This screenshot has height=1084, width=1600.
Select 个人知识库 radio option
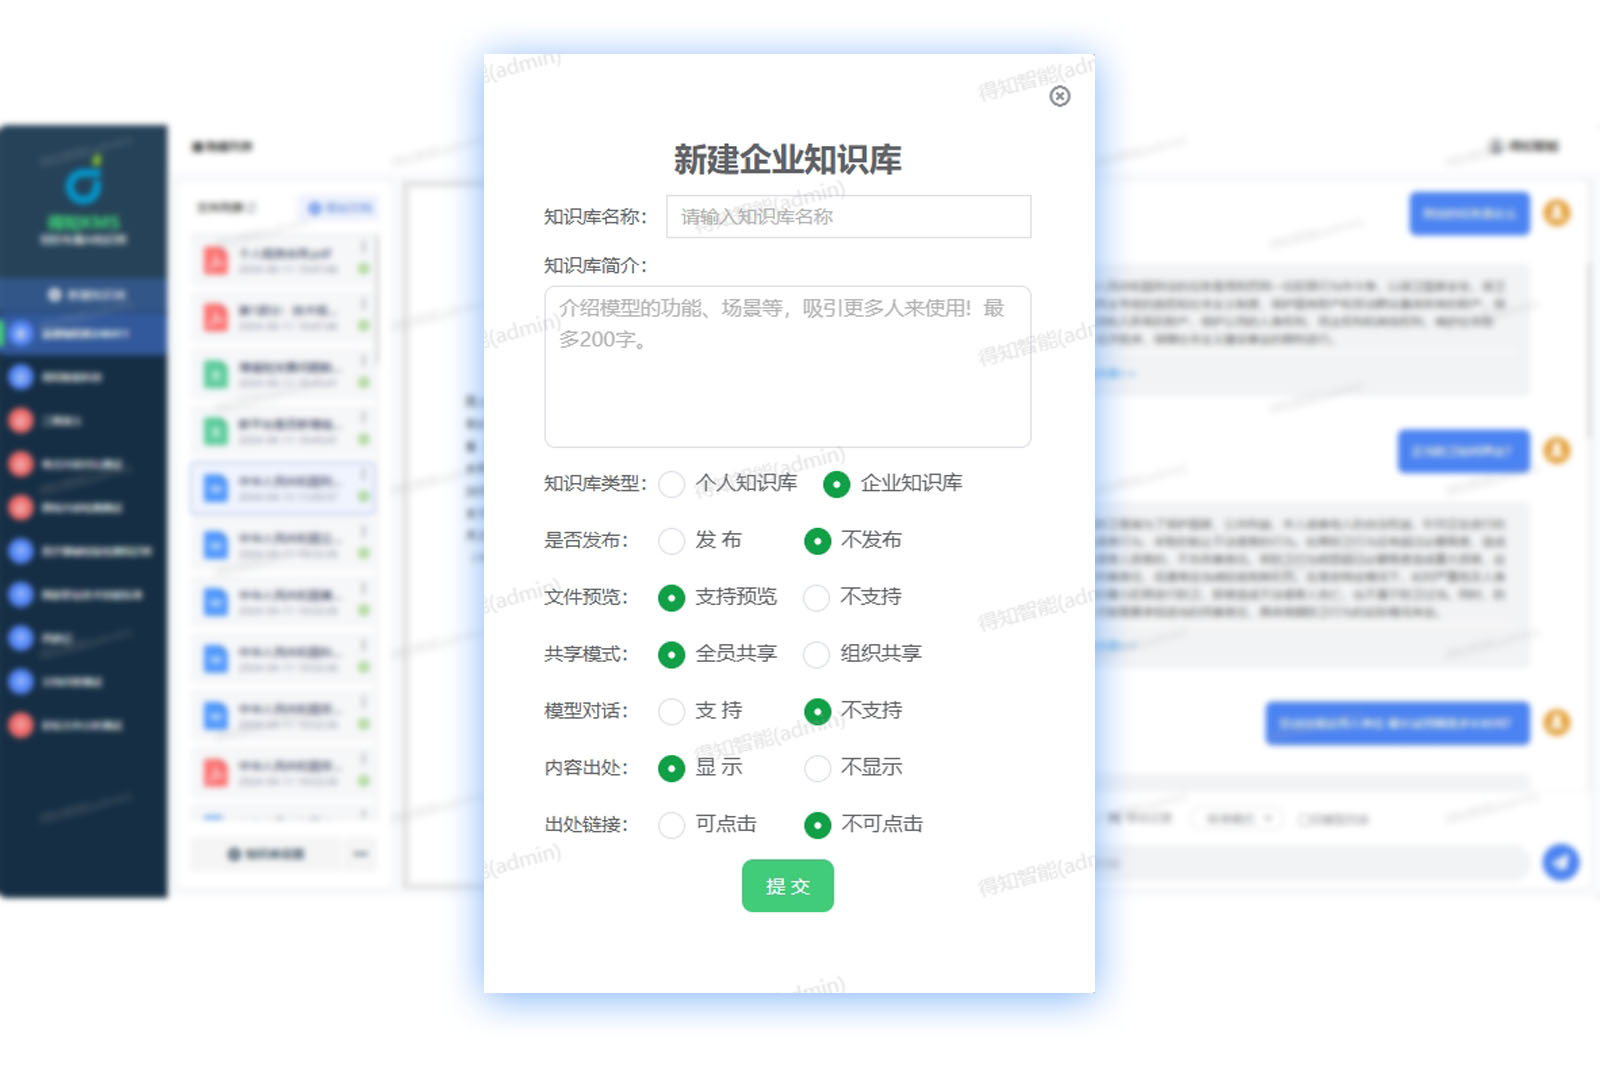(x=672, y=485)
